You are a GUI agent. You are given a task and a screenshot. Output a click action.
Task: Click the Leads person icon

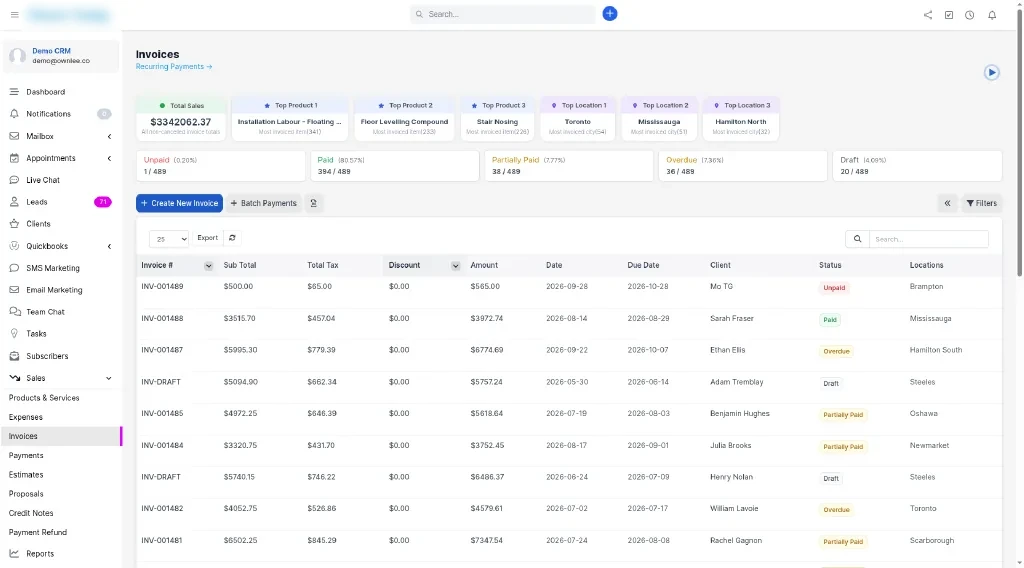pyautogui.click(x=14, y=202)
